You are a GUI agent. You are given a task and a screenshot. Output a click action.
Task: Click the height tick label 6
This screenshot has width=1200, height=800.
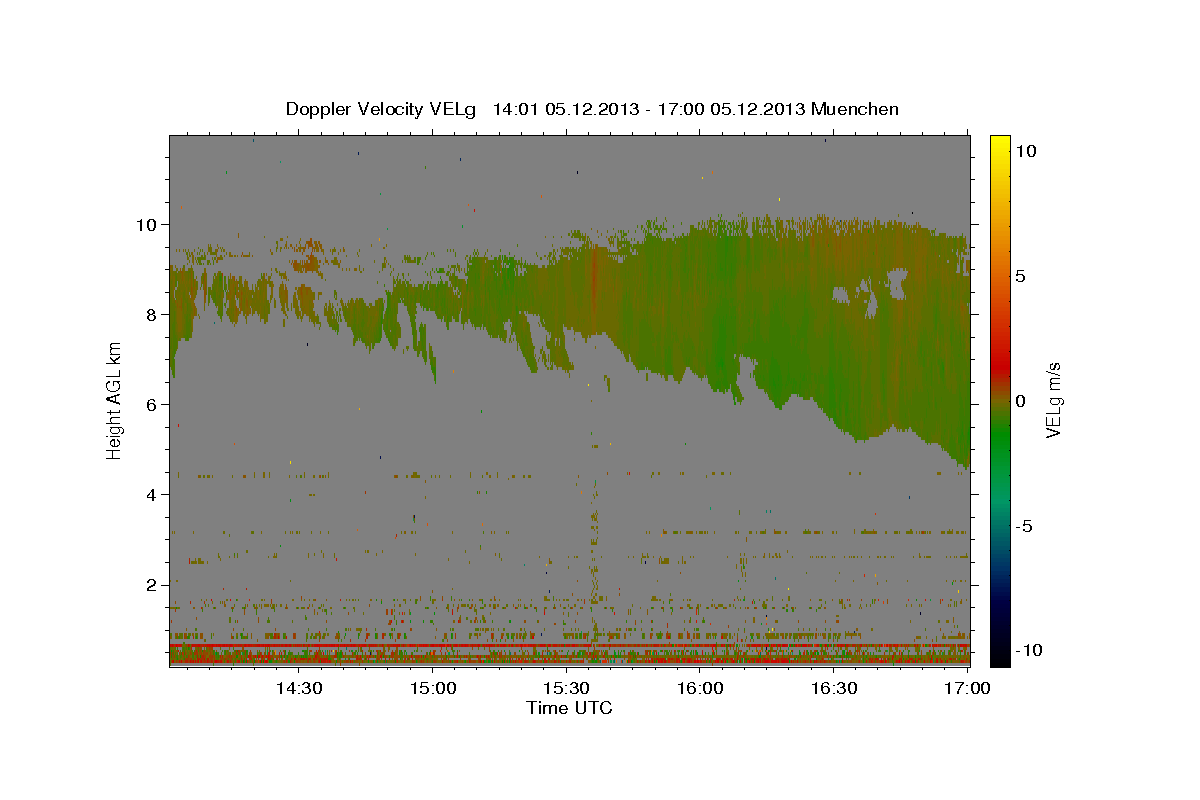coord(150,404)
